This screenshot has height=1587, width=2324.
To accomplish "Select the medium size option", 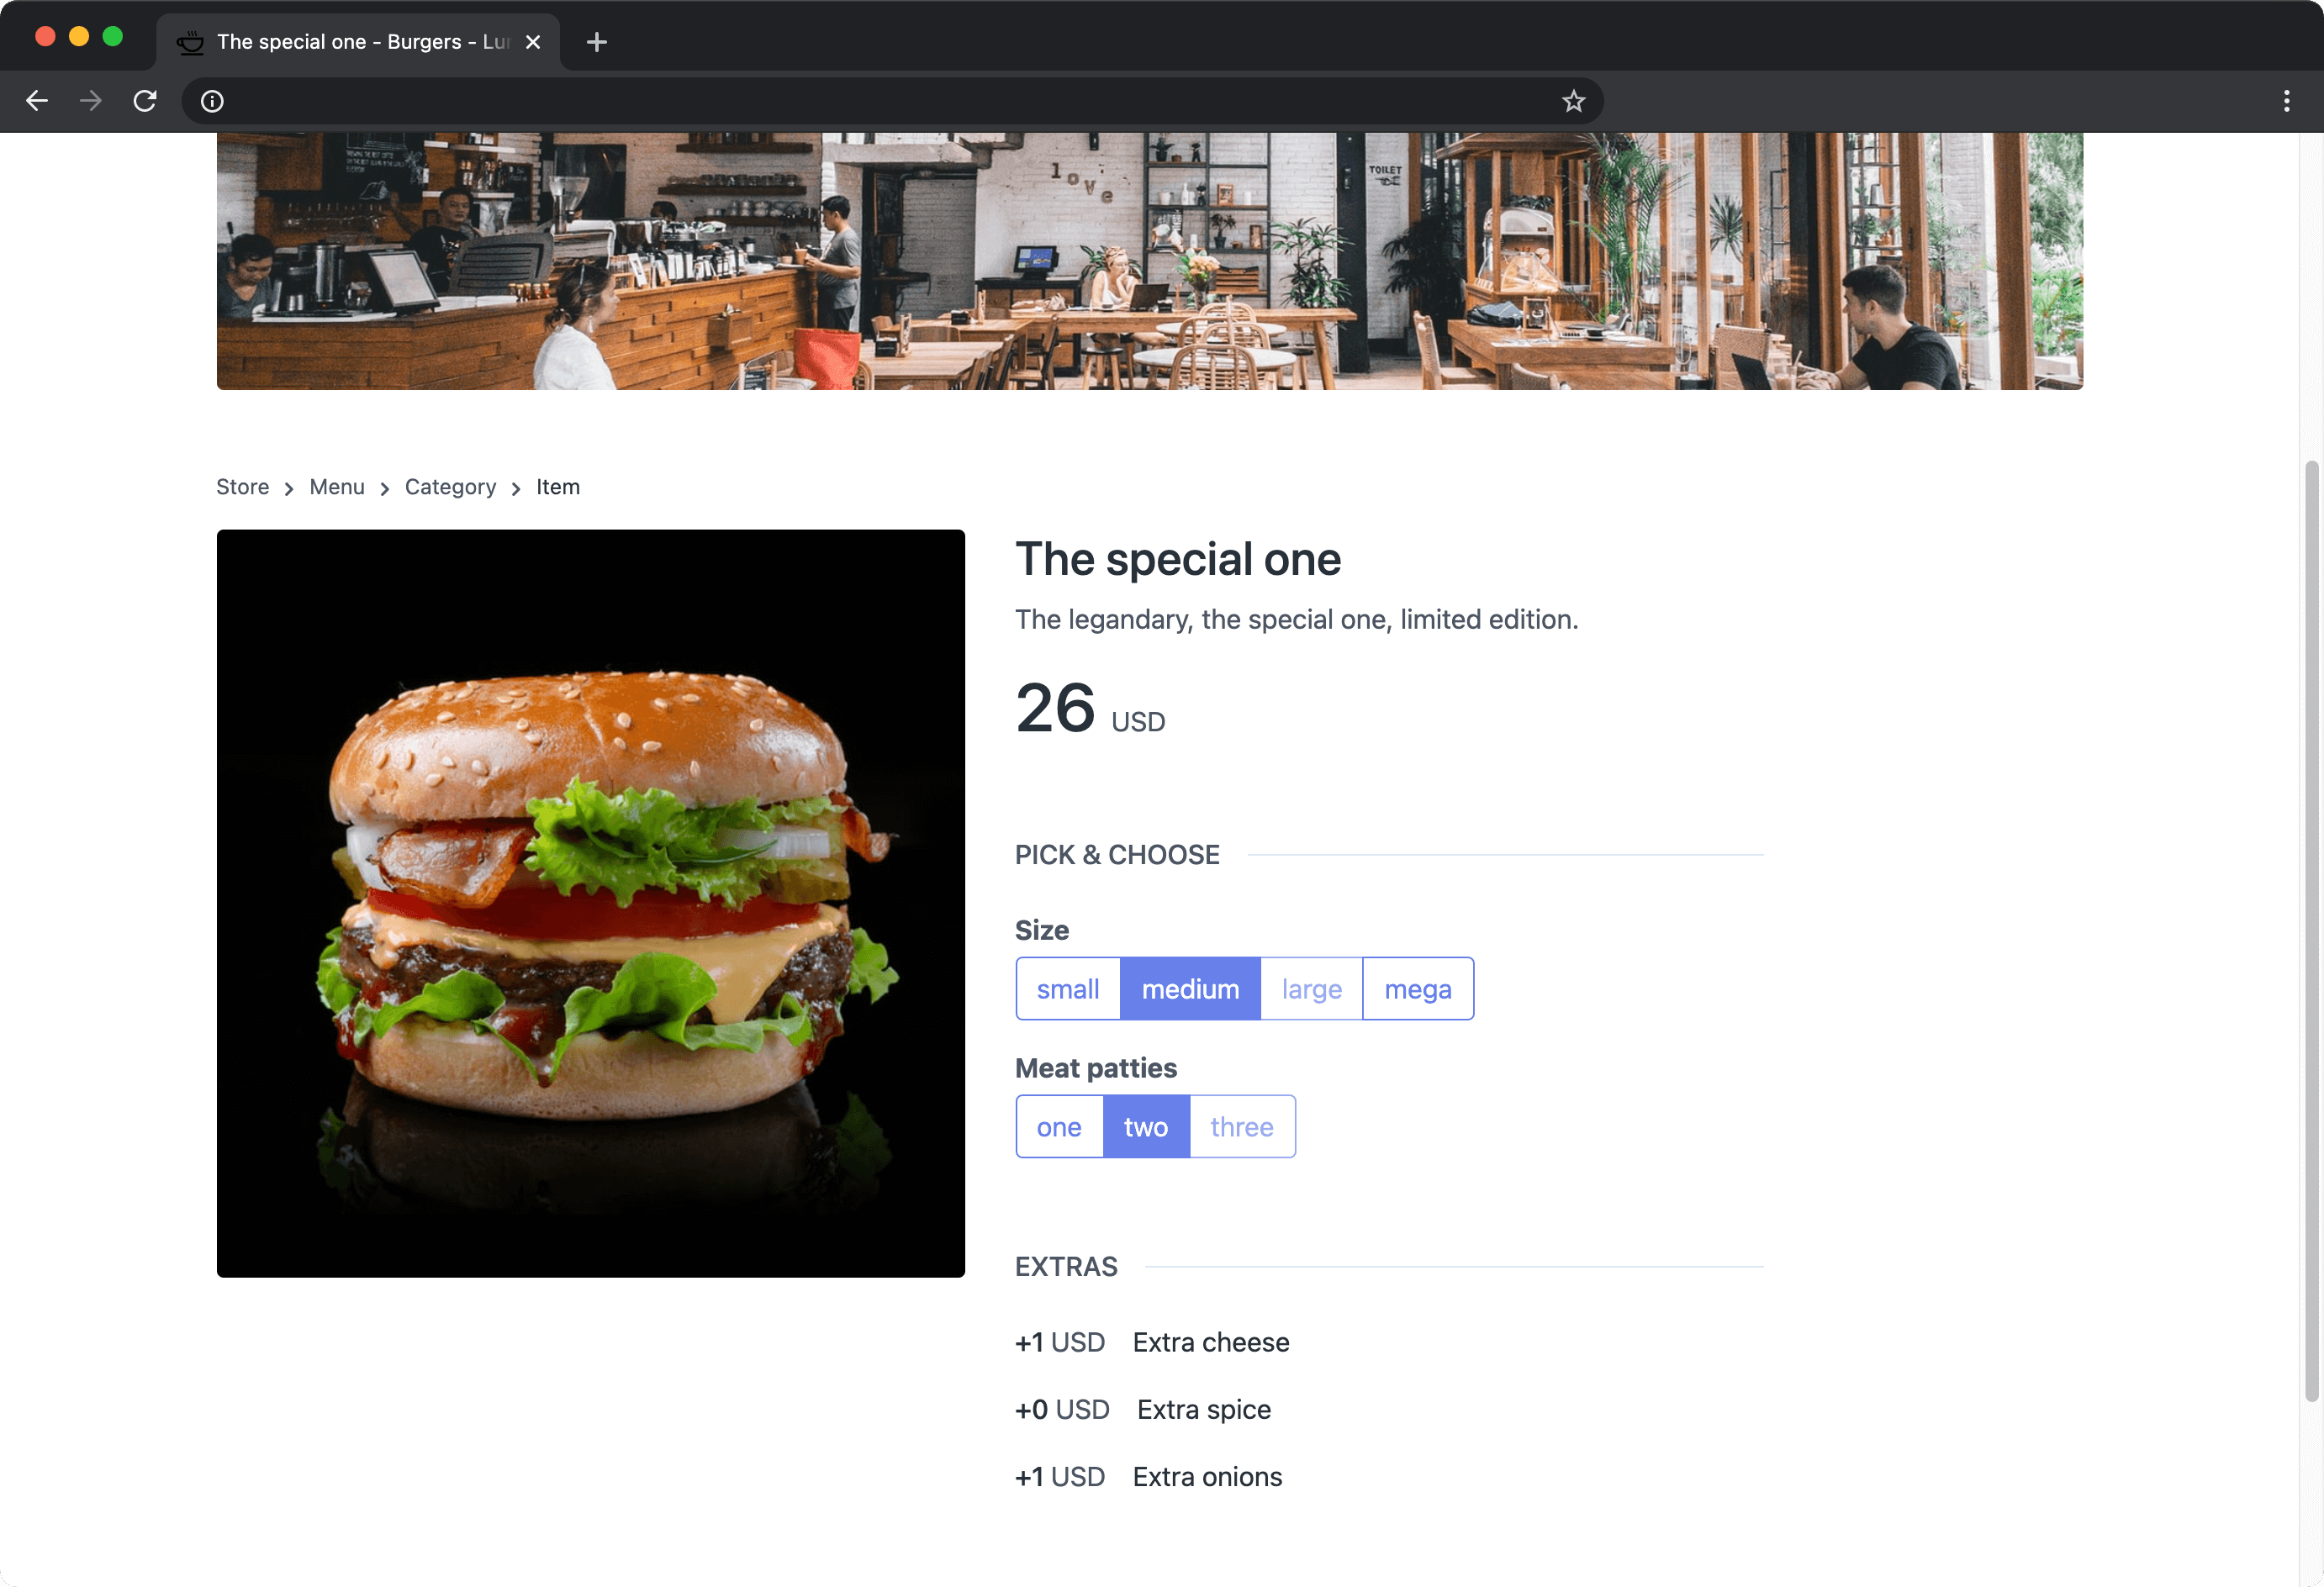I will [1191, 987].
